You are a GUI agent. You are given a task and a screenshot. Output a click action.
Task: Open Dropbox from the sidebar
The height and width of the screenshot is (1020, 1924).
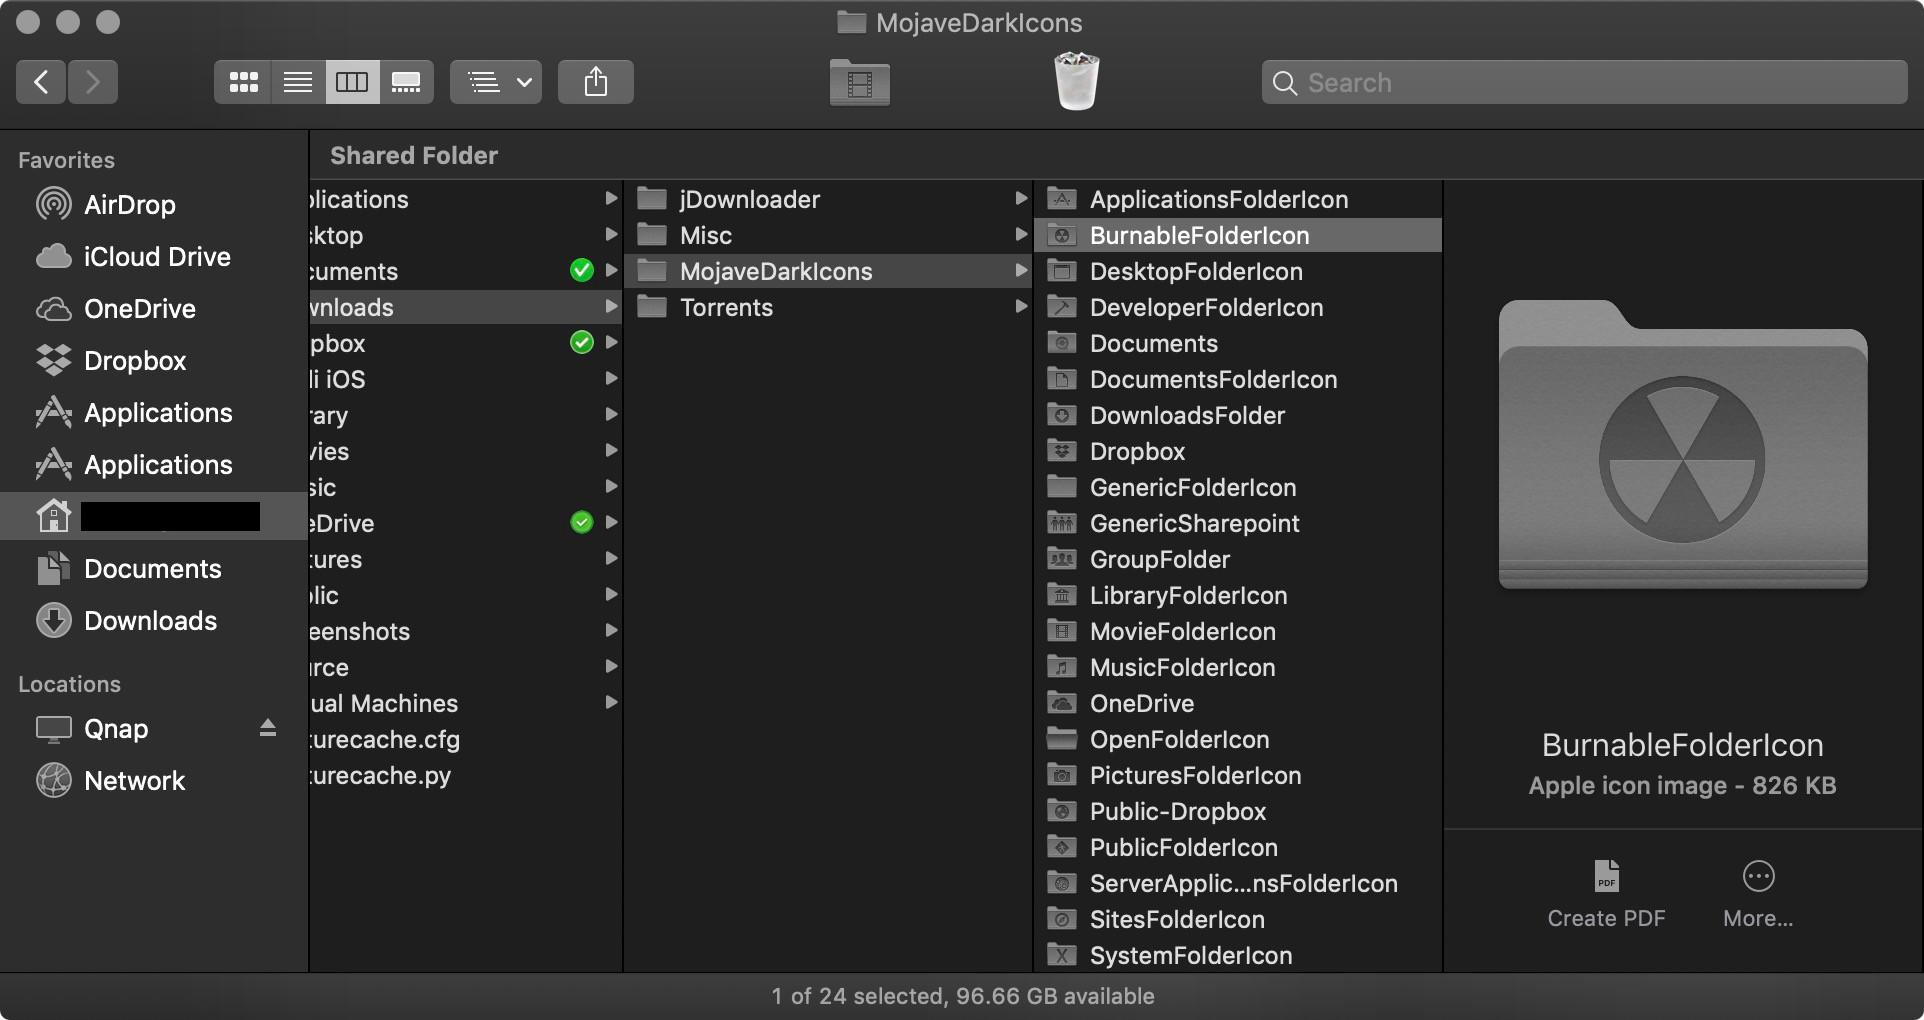click(x=136, y=360)
